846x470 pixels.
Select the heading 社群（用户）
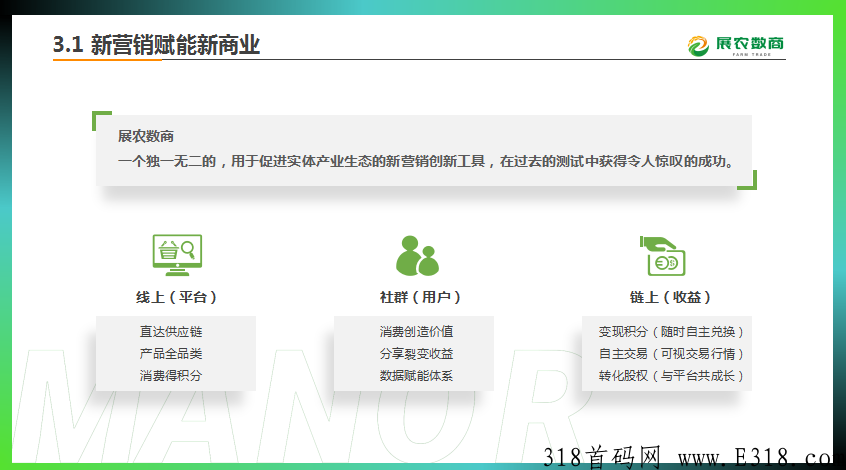pyautogui.click(x=420, y=297)
